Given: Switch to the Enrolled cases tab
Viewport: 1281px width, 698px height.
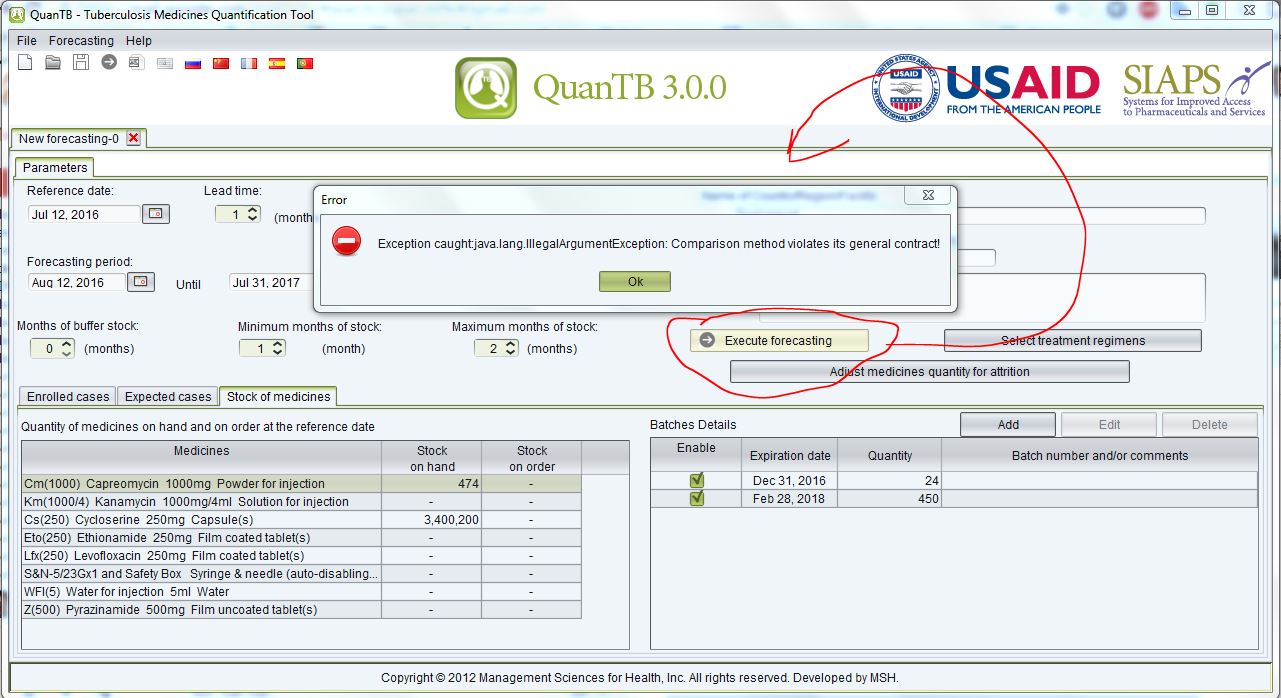Looking at the screenshot, I should (68, 397).
